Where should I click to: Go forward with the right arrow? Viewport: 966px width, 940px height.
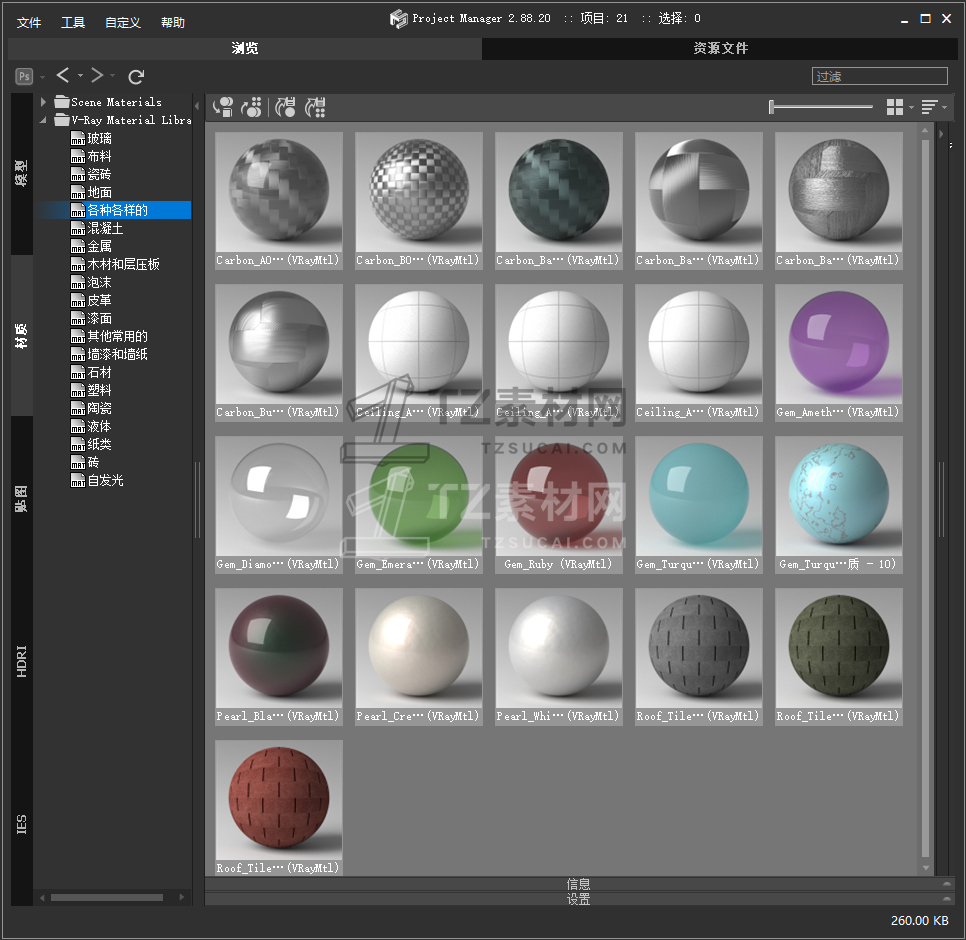tap(97, 76)
